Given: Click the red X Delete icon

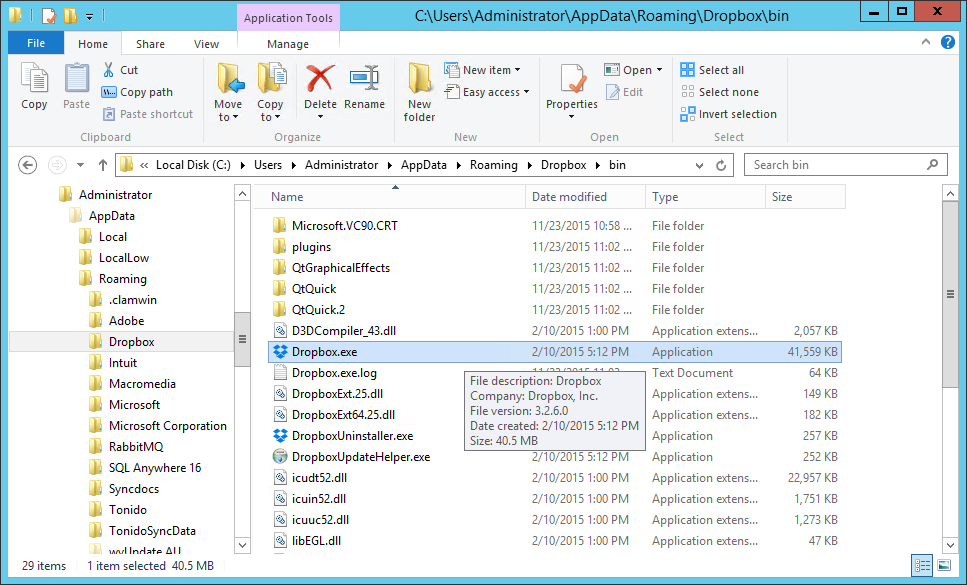Looking at the screenshot, I should tap(320, 79).
